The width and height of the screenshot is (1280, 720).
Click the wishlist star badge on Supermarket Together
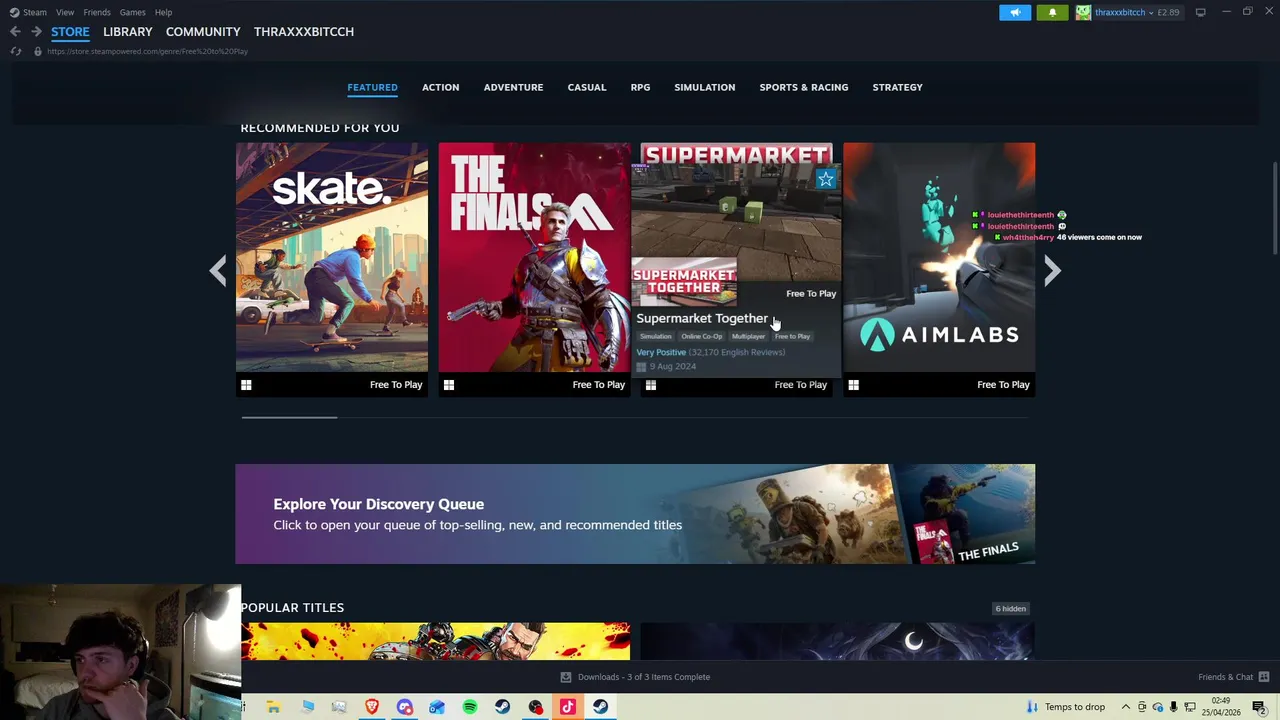[825, 179]
